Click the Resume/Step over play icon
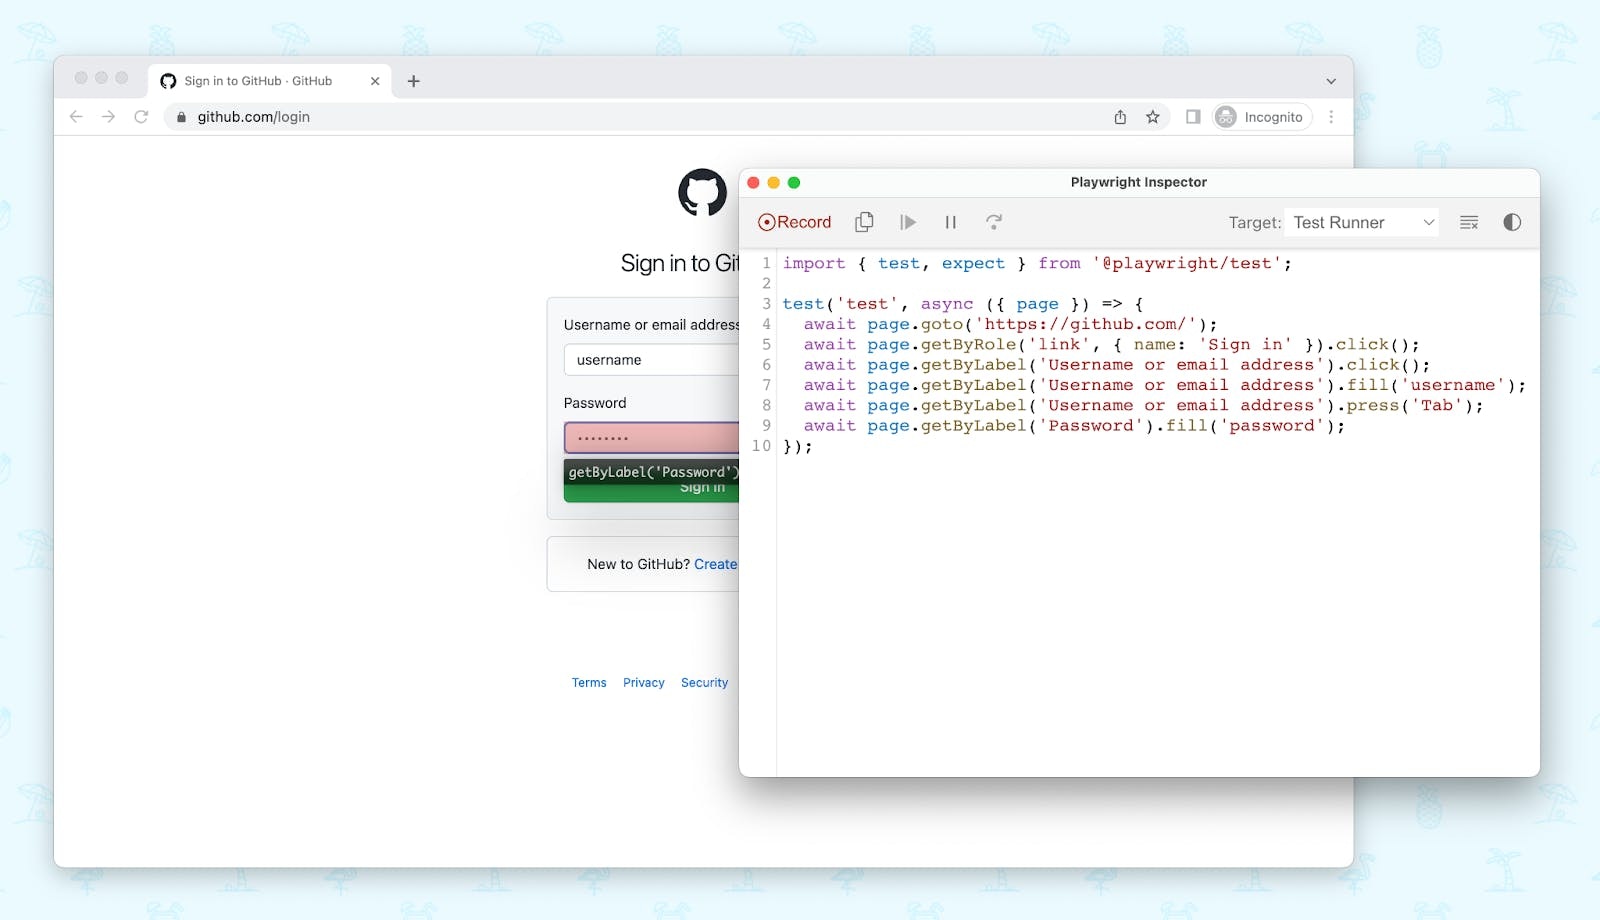The image size is (1600, 920). (908, 222)
